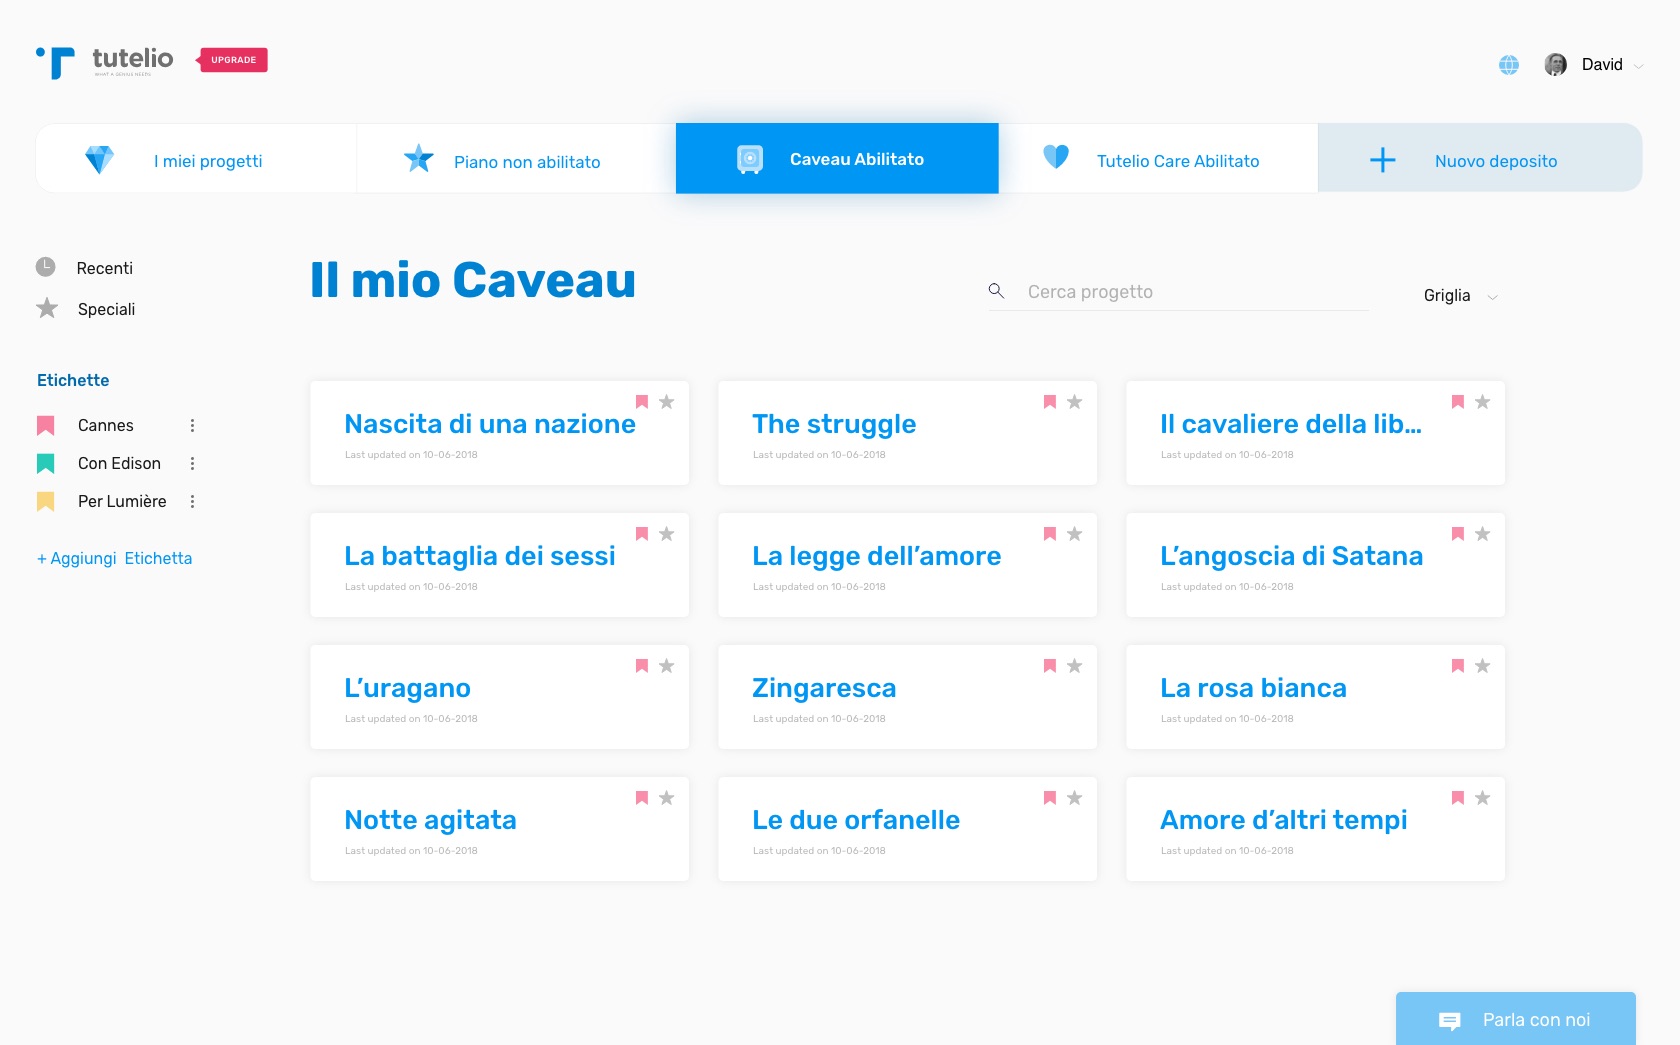Click Aggiungi Etichetta link

tap(115, 558)
